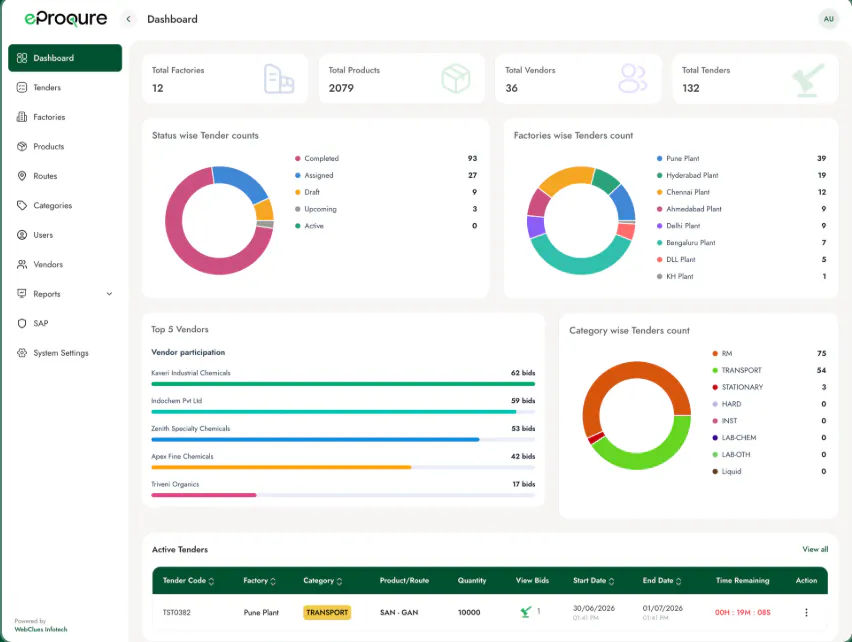Click quantity value 10000
Viewport: 852px width, 642px height.
click(469, 612)
